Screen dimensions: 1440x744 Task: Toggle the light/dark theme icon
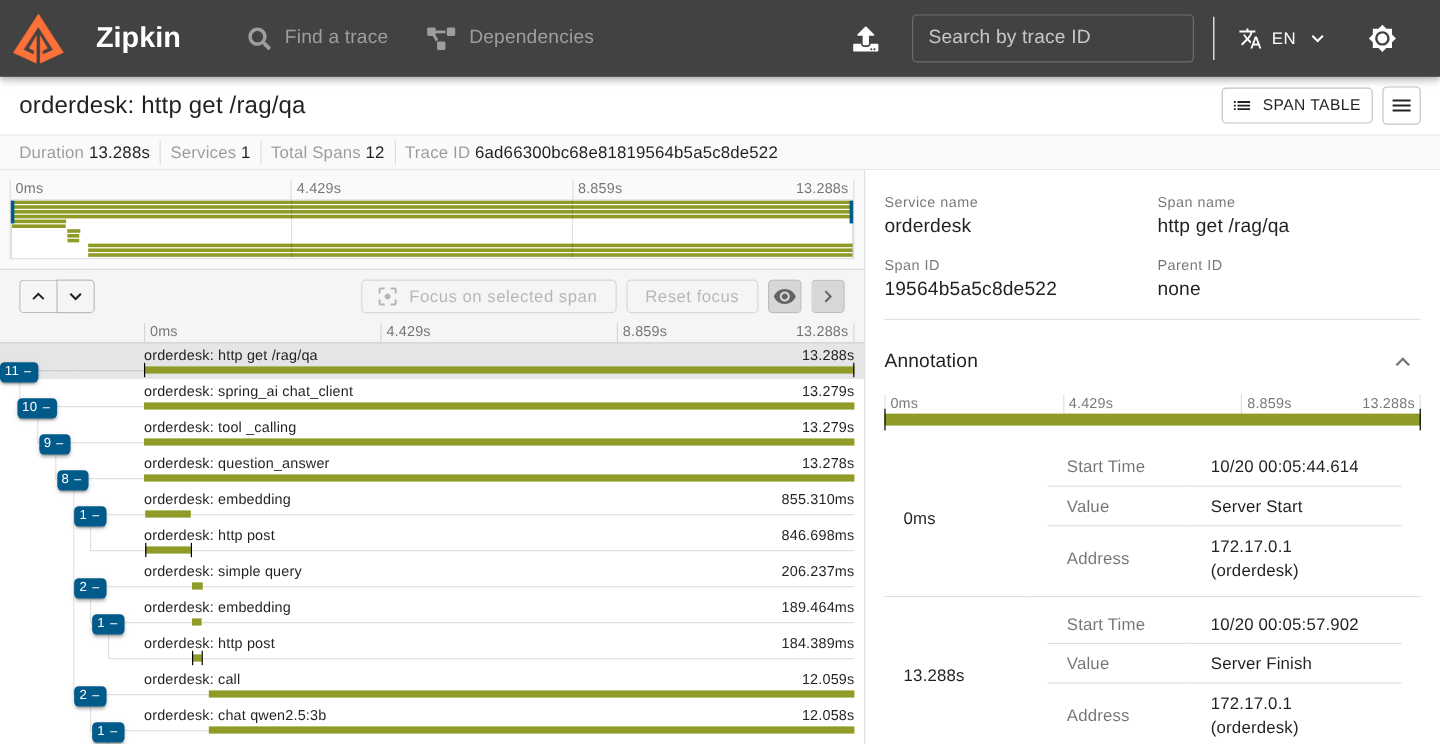[1382, 38]
